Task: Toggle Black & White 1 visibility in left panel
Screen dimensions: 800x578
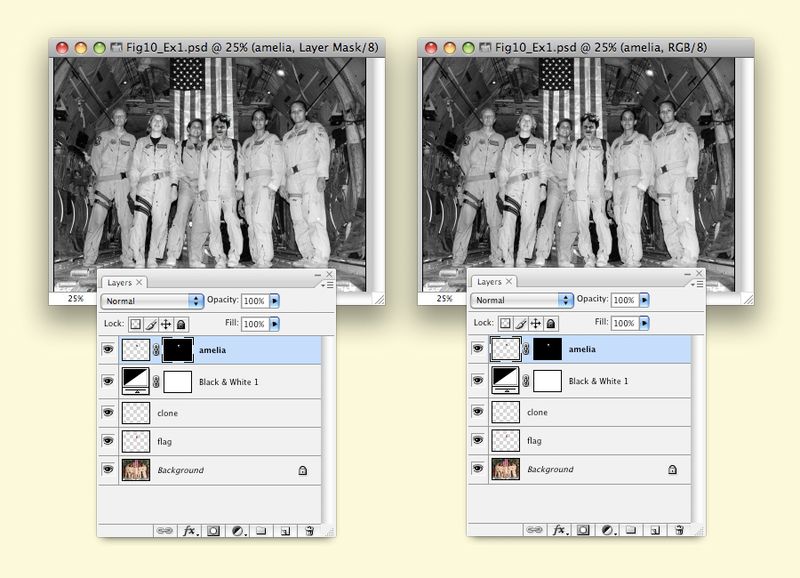Action: 108,381
